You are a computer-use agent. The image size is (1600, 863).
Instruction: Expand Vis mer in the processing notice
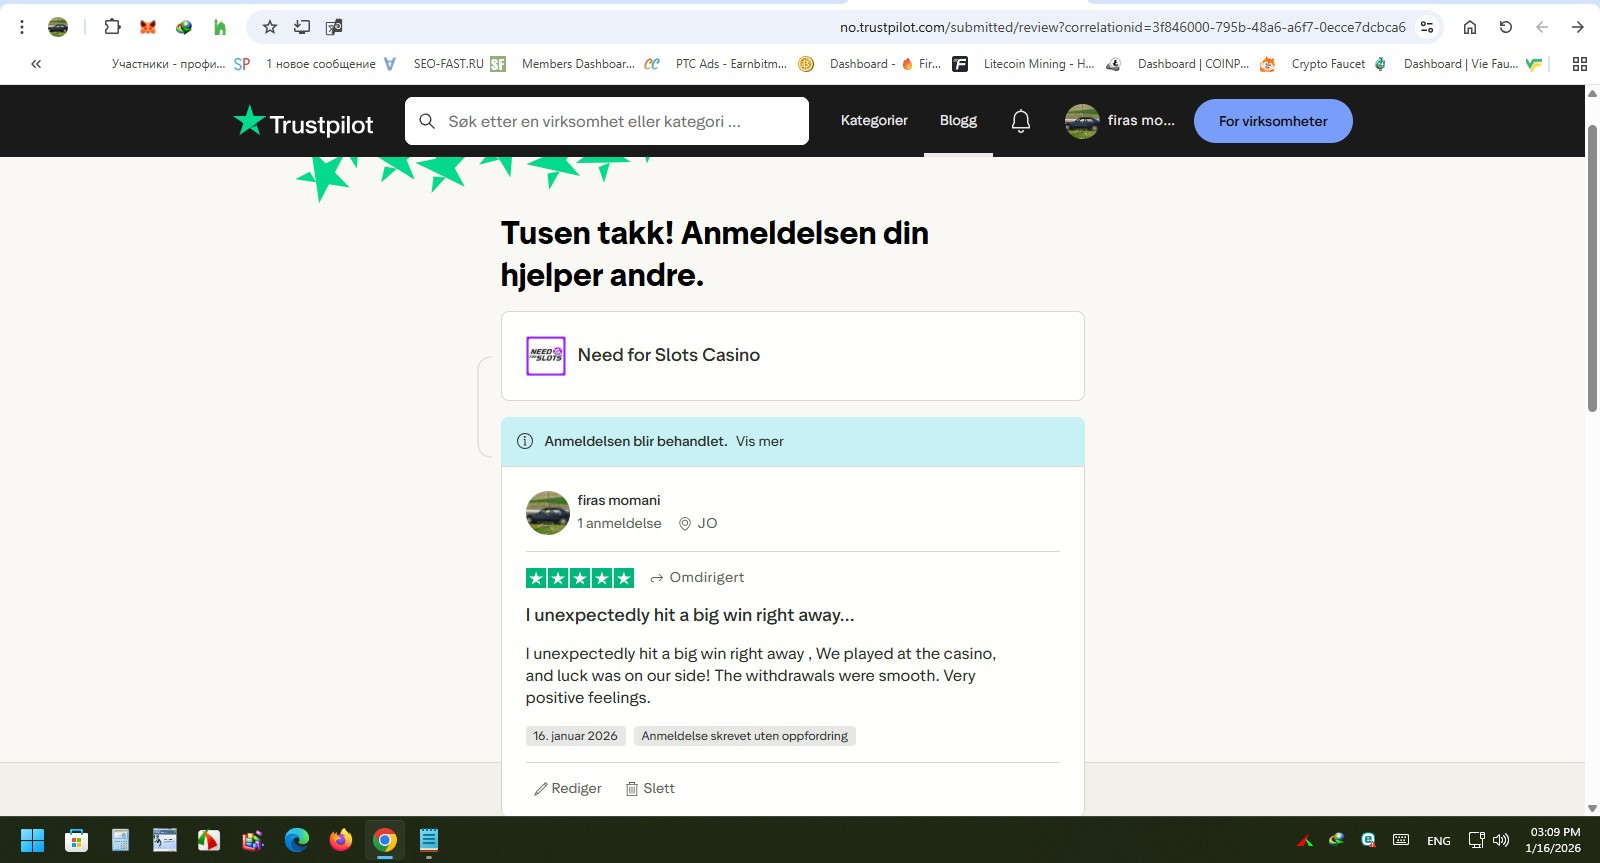click(x=760, y=441)
